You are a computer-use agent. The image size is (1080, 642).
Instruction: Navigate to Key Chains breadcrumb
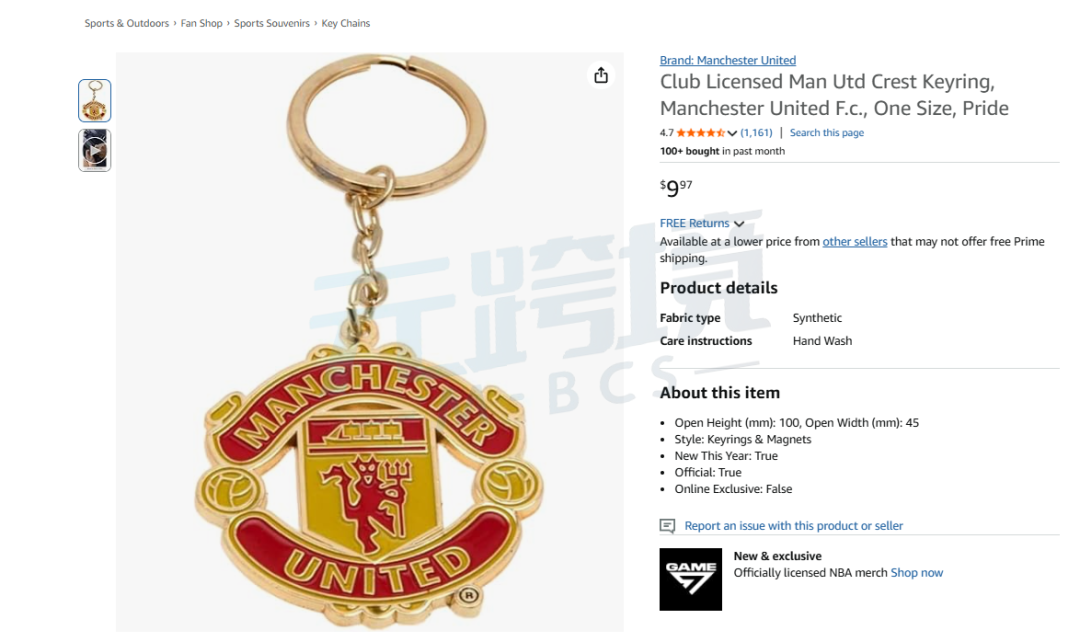(346, 23)
